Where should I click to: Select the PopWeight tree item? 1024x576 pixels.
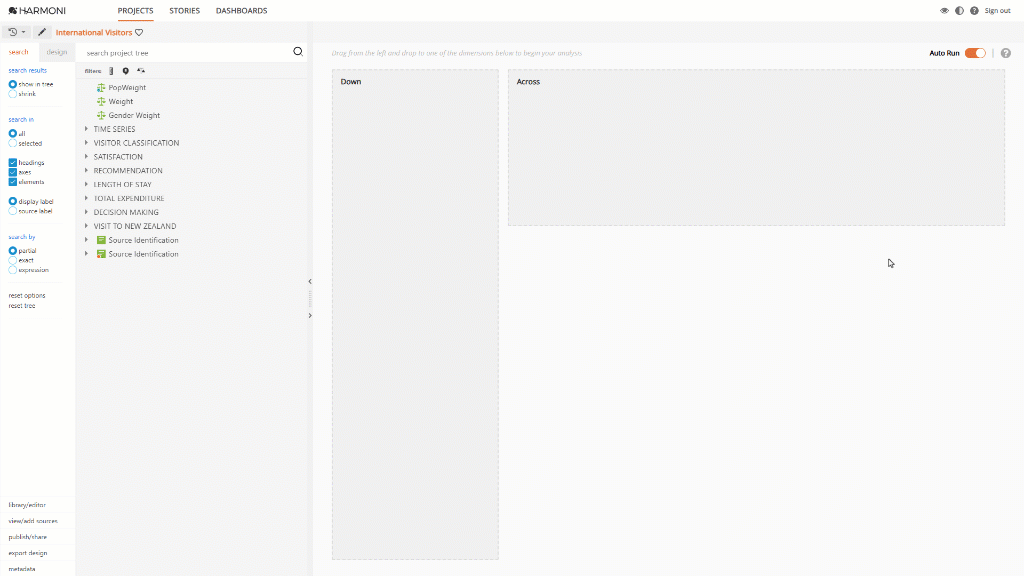(x=127, y=88)
